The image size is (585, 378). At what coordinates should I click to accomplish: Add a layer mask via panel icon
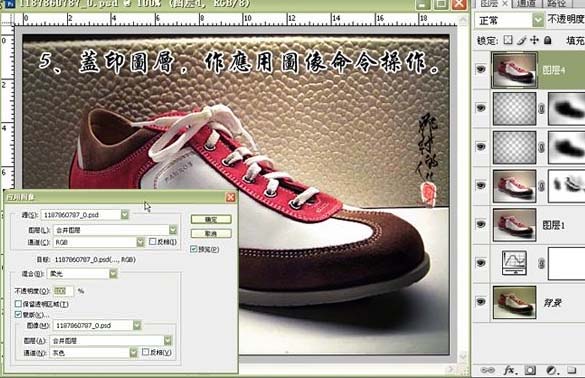pos(530,370)
